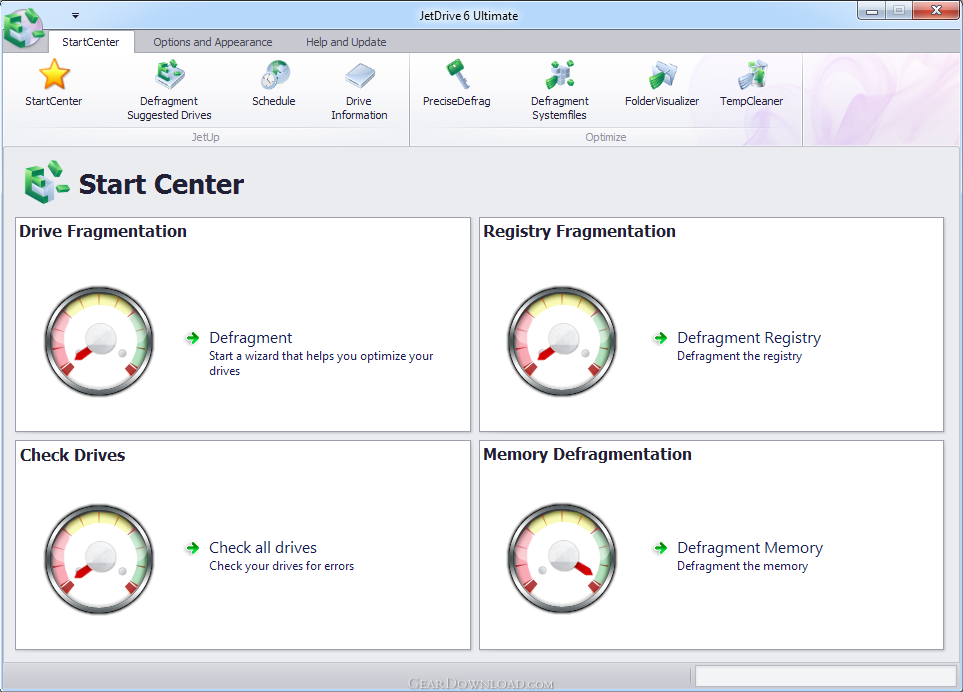
Task: Open Help and Update tab
Action: coord(346,42)
